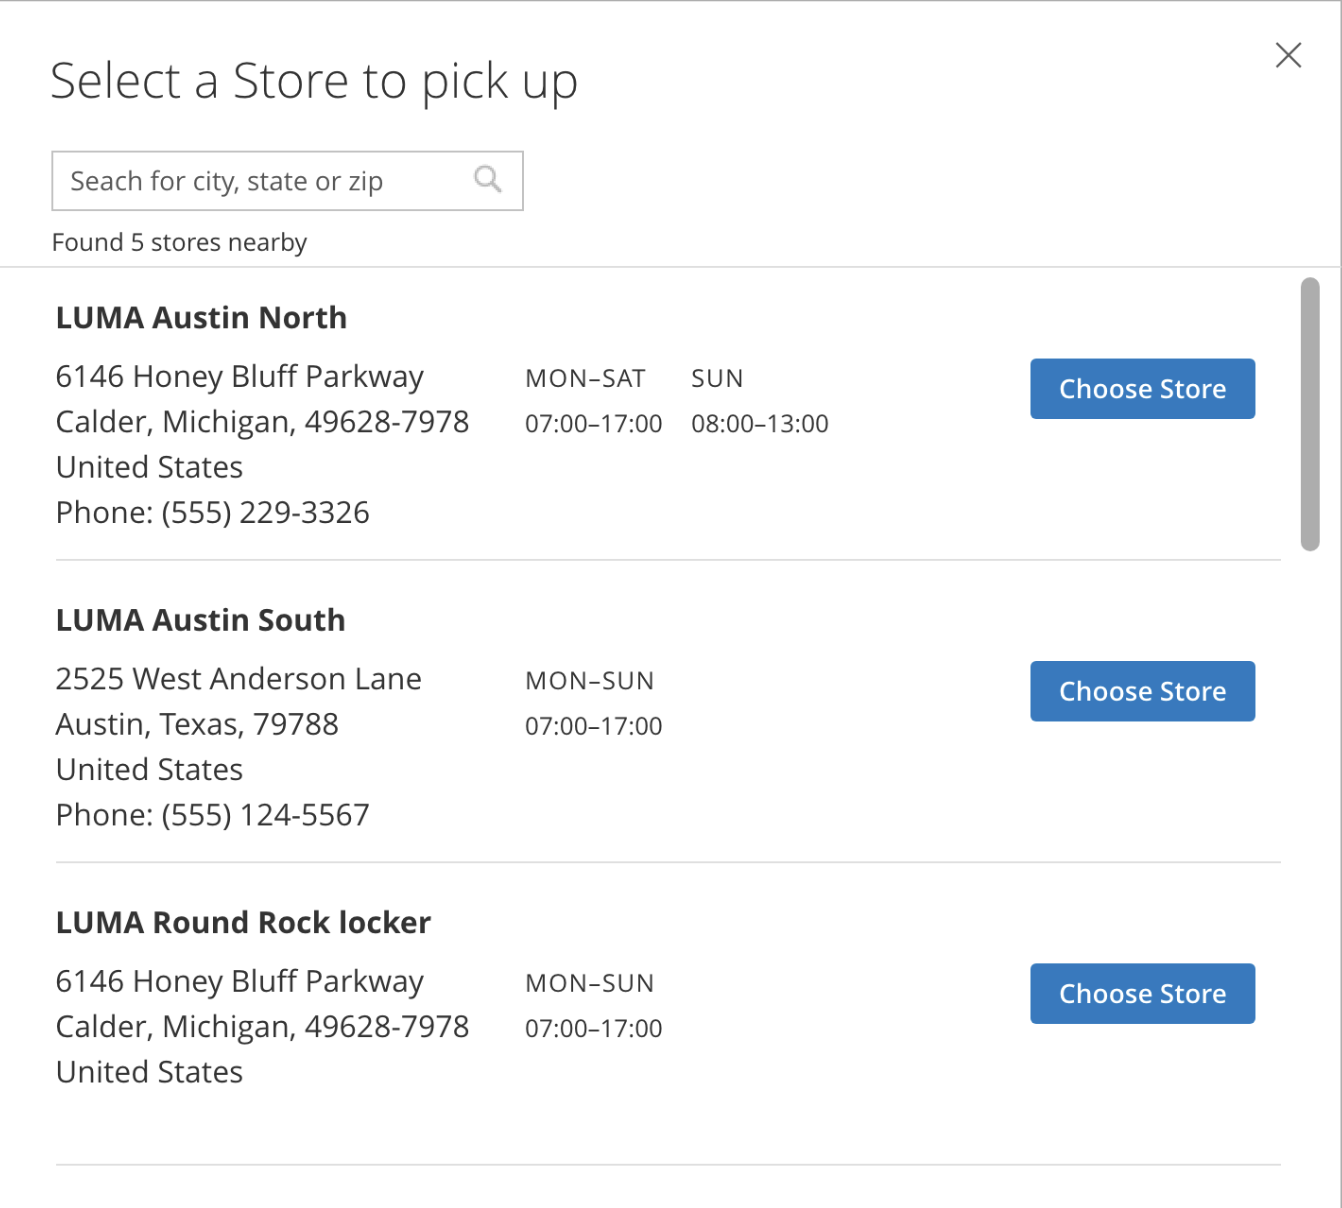Choose Store for LUMA Austin North

pos(1142,389)
